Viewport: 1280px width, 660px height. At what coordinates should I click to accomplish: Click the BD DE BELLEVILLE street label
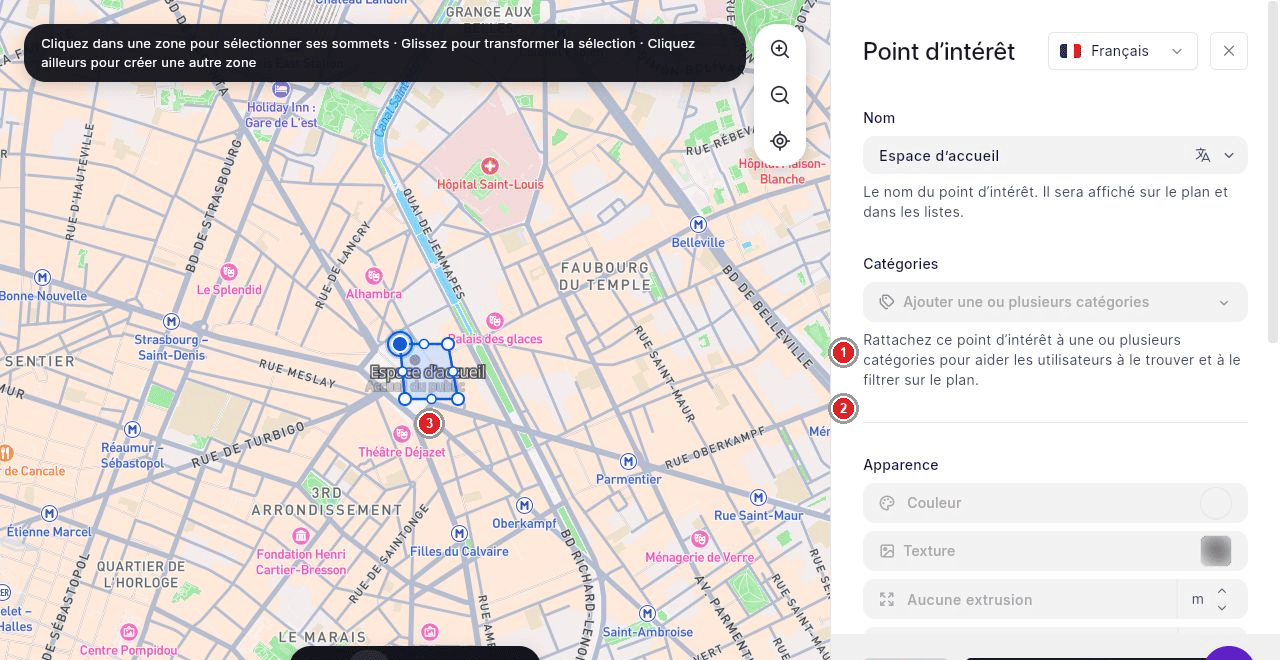click(769, 315)
